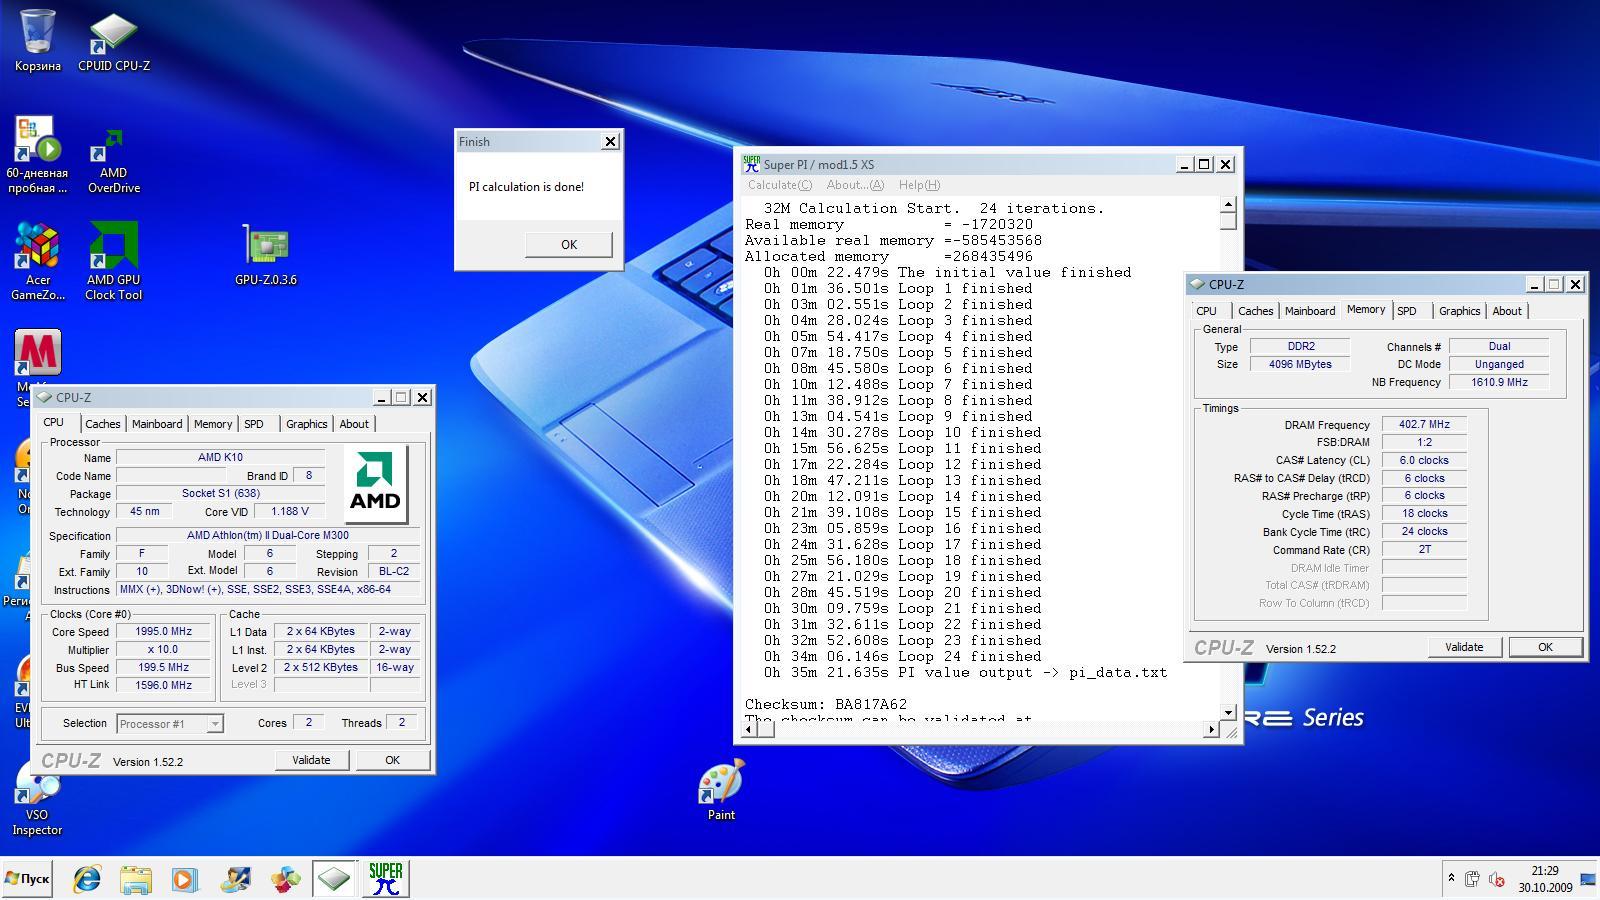The height and width of the screenshot is (900, 1600).
Task: Click Super PI horizontal scrollbar right arrow
Action: (x=1211, y=729)
